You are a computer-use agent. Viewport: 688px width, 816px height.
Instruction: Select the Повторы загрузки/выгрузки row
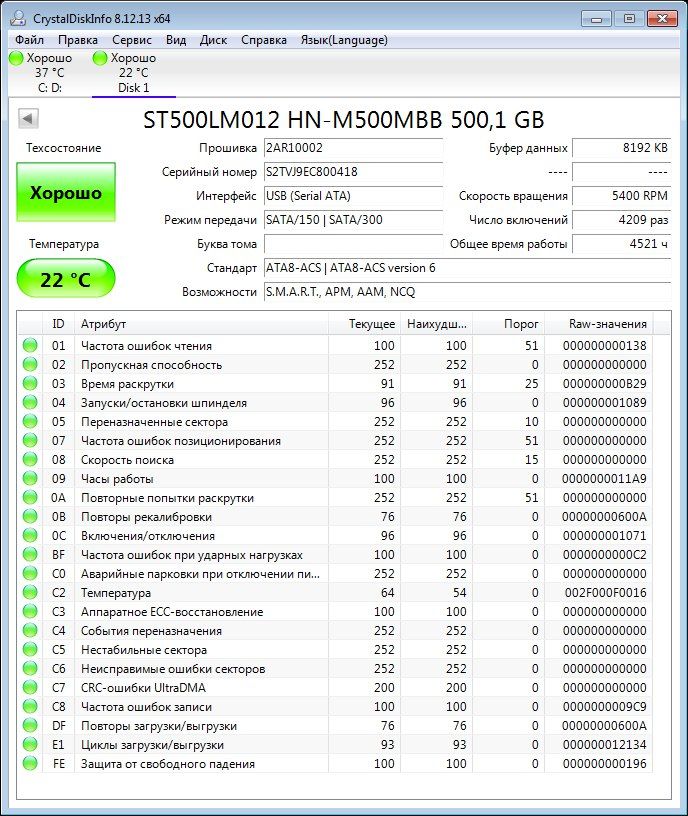336,725
